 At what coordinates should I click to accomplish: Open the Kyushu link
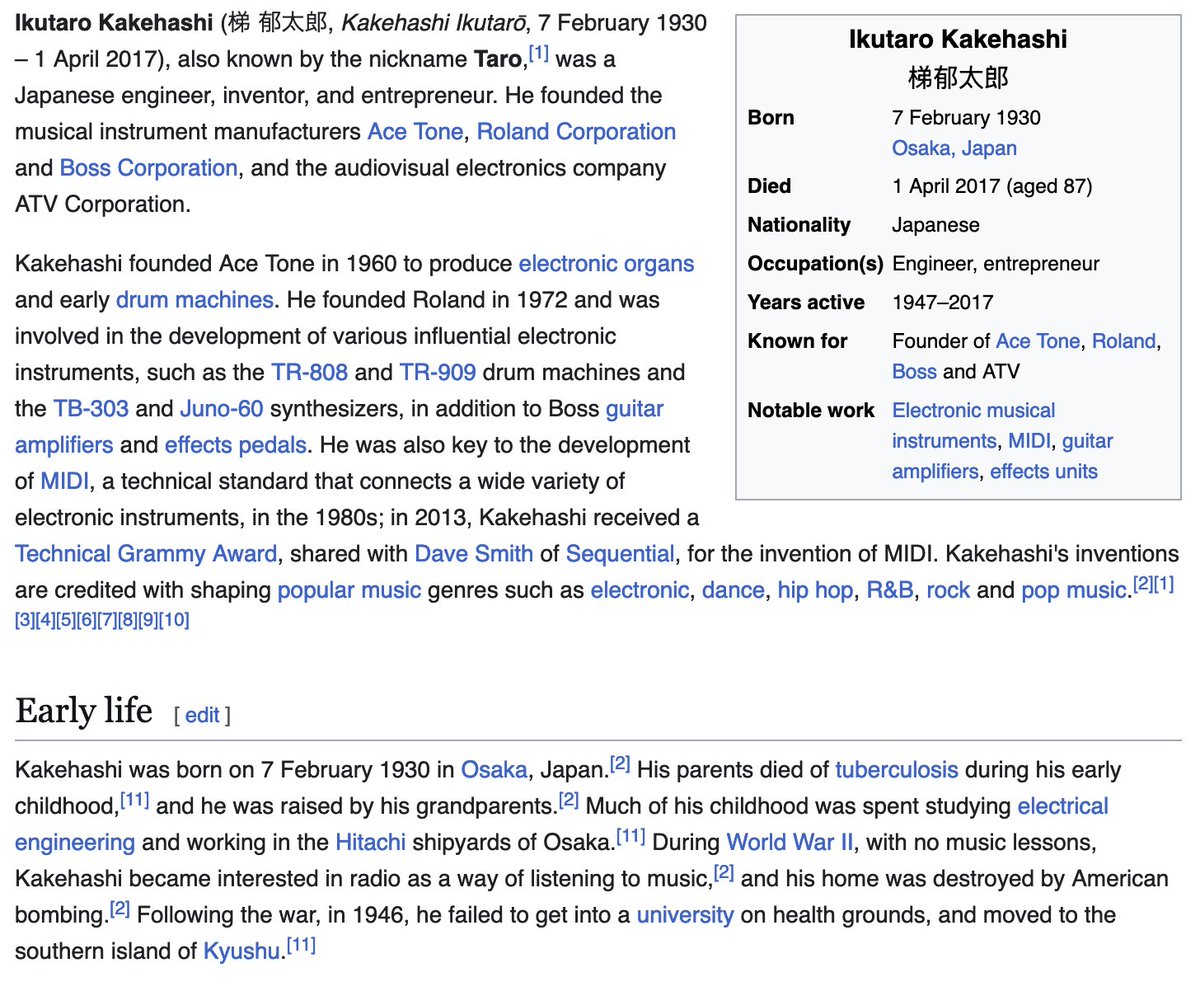(x=243, y=951)
